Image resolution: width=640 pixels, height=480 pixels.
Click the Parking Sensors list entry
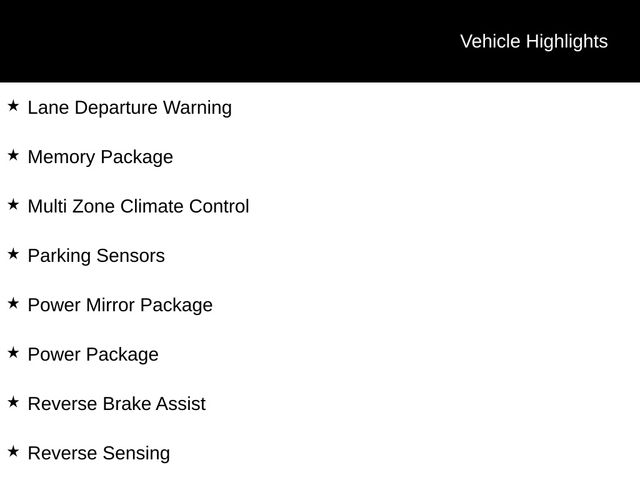point(96,256)
